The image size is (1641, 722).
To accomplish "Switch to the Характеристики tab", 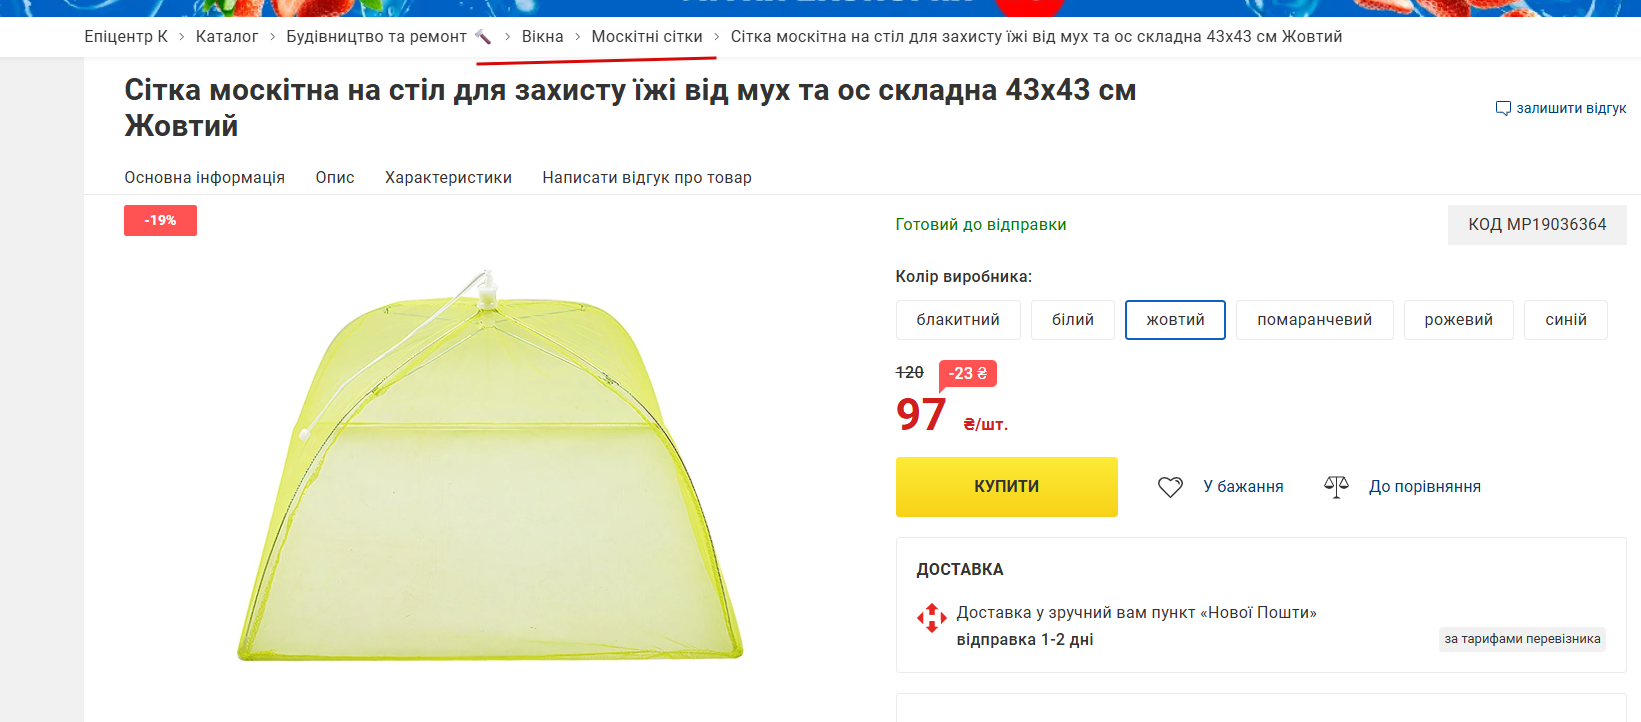I will click(x=448, y=177).
